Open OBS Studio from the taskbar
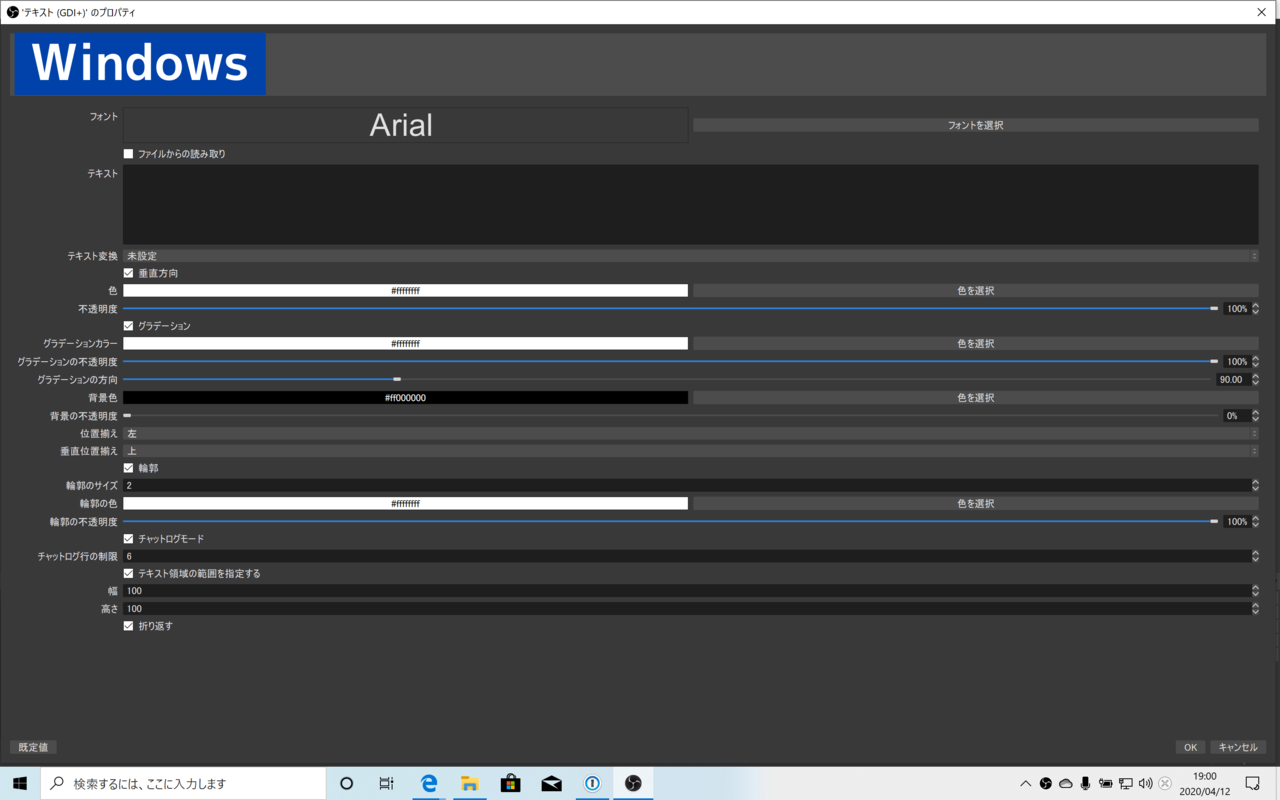 click(x=633, y=784)
